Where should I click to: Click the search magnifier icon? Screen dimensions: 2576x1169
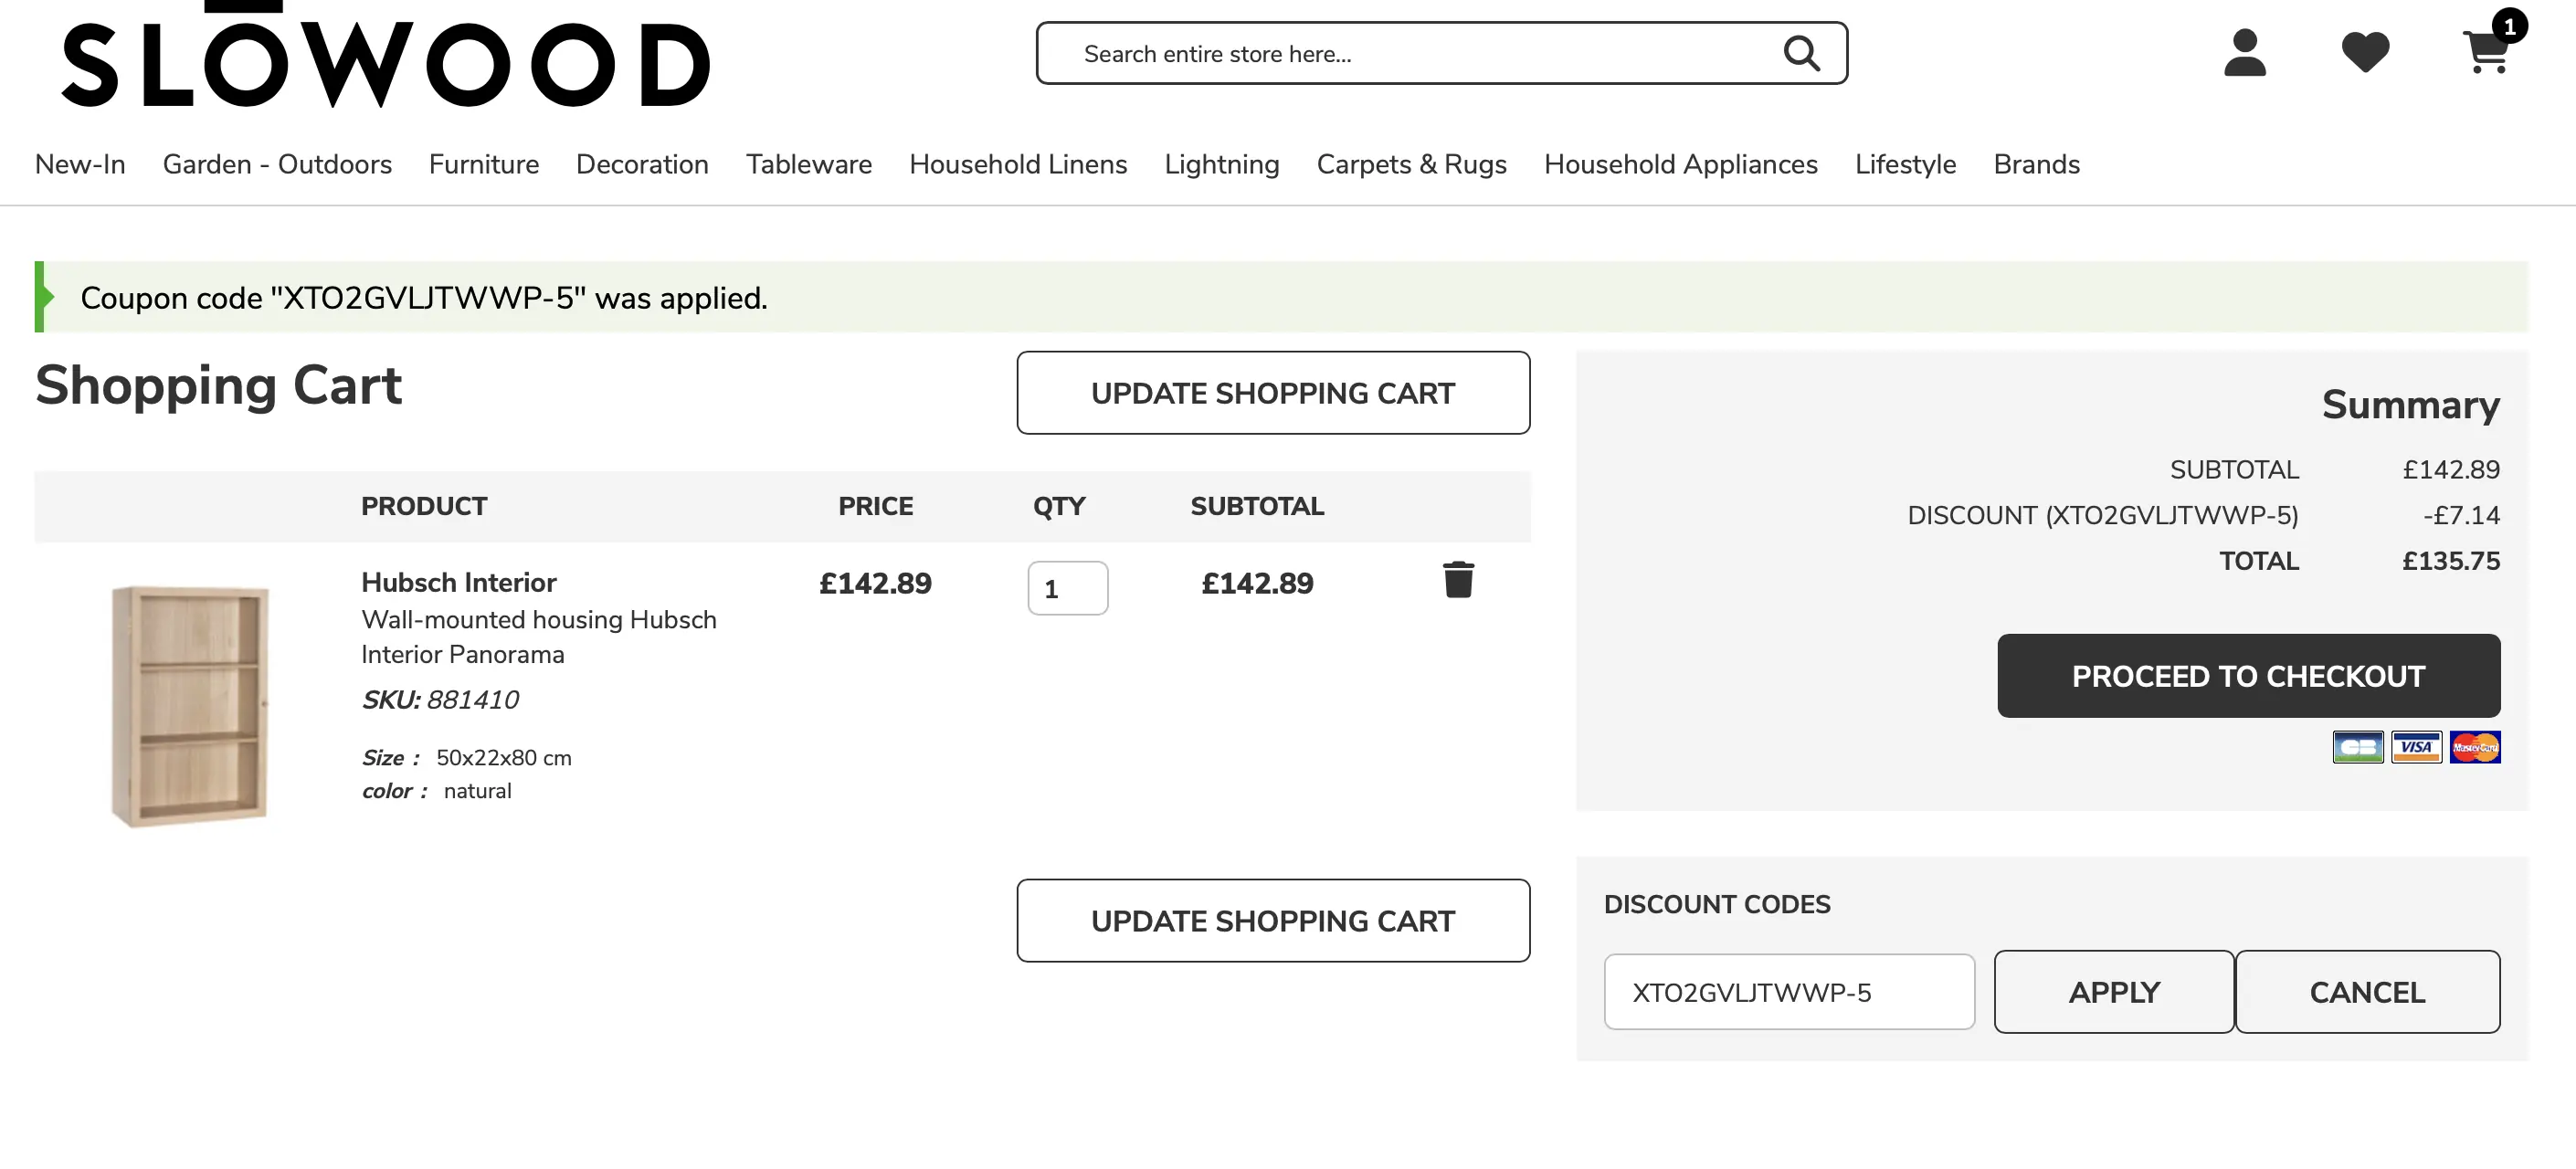coord(1801,53)
